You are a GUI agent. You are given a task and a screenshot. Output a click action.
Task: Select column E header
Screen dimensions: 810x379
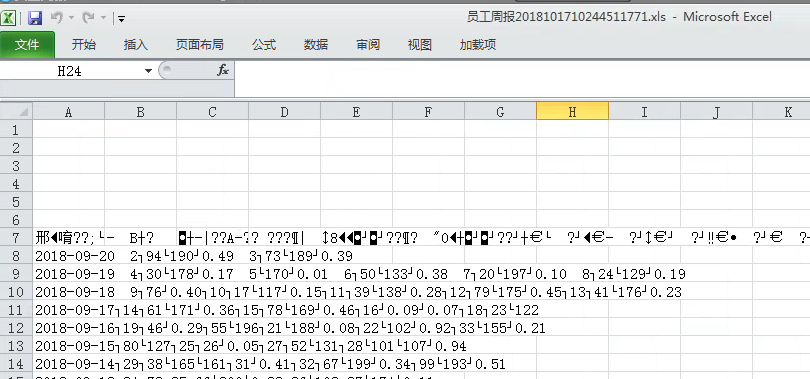pyautogui.click(x=356, y=112)
